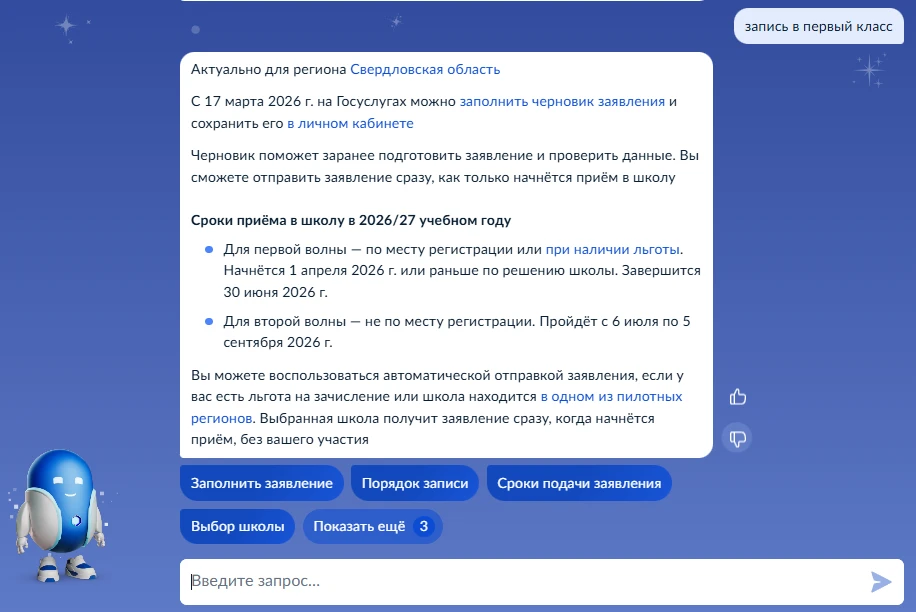Click the first wave bullet point text
Image resolution: width=916 pixels, height=612 pixels.
[460, 271]
